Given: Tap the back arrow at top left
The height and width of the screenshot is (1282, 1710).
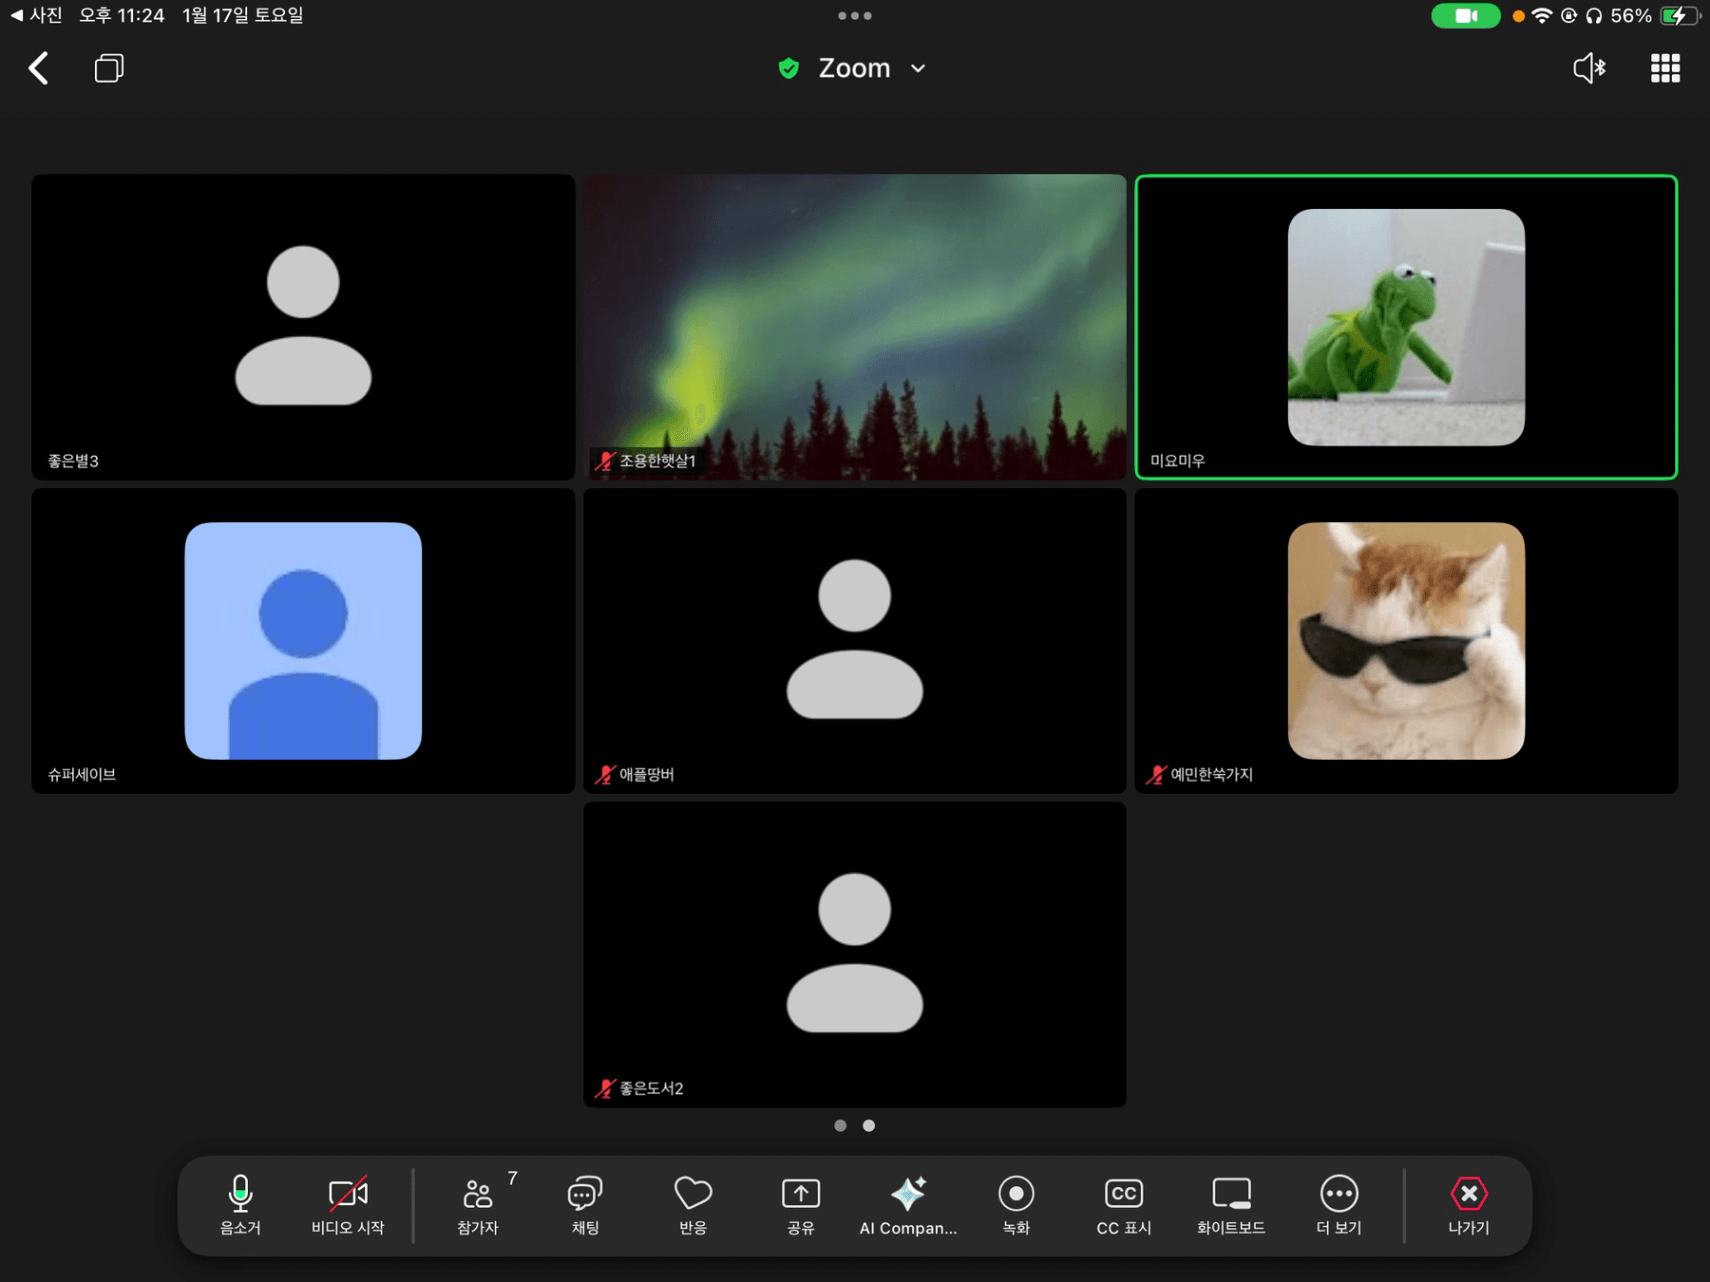Looking at the screenshot, I should (39, 68).
